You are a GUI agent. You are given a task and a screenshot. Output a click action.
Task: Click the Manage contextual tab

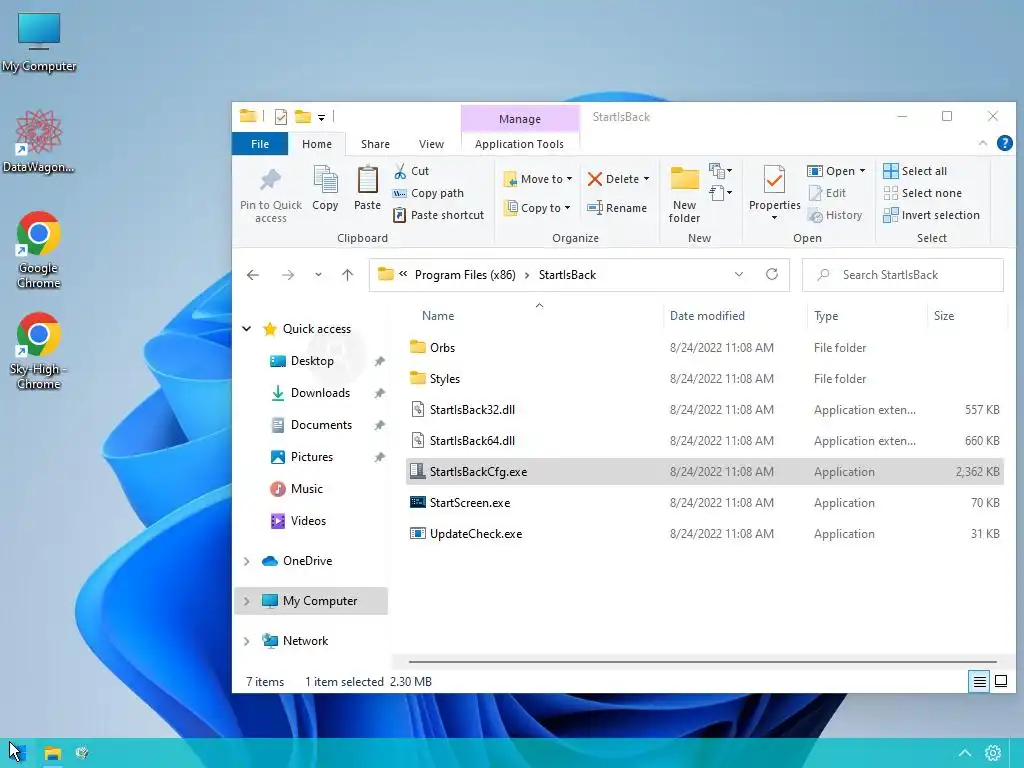click(x=520, y=119)
